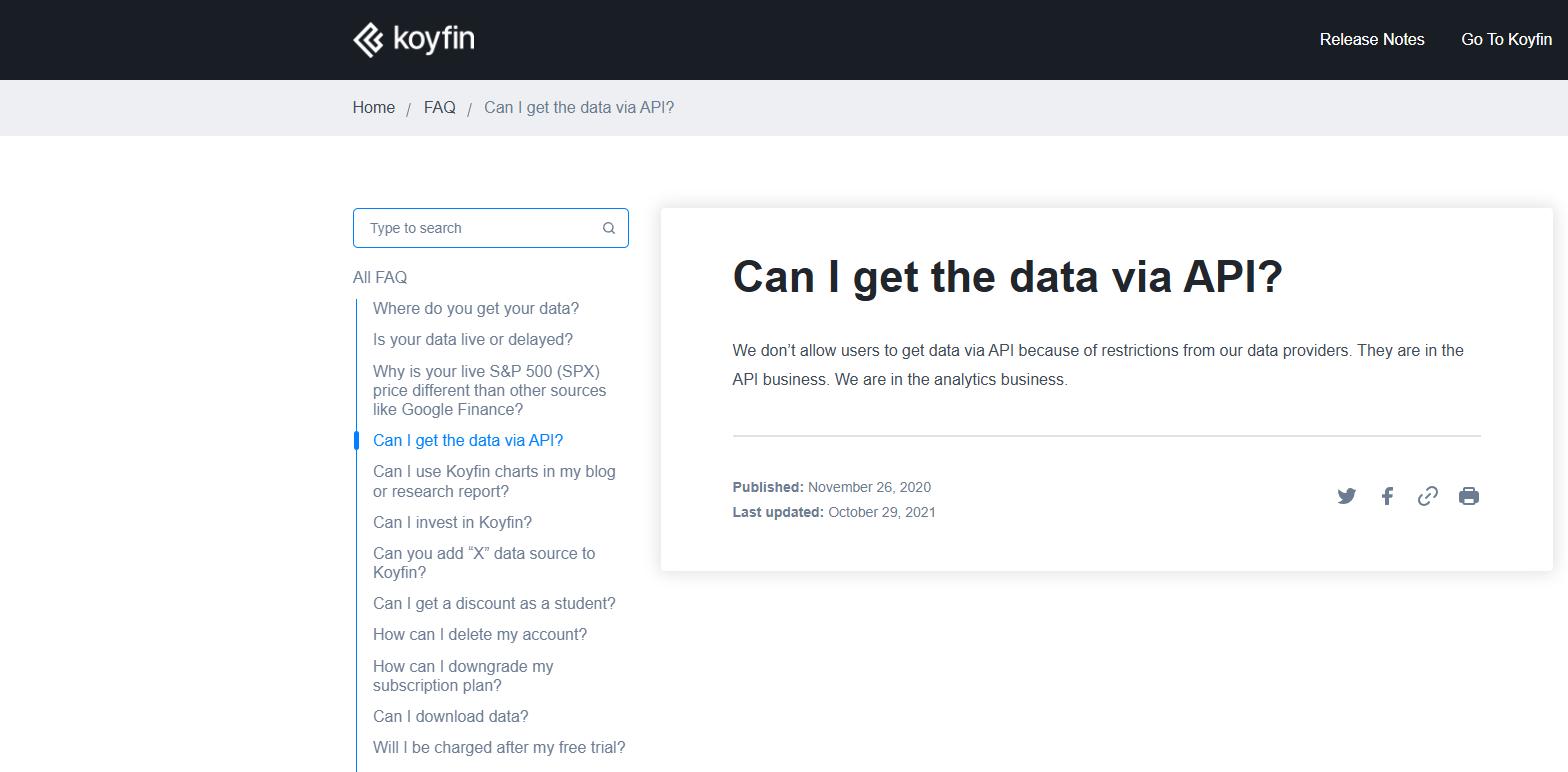This screenshot has height=772, width=1568.
Task: Click the search magnifier icon
Action: click(x=608, y=228)
